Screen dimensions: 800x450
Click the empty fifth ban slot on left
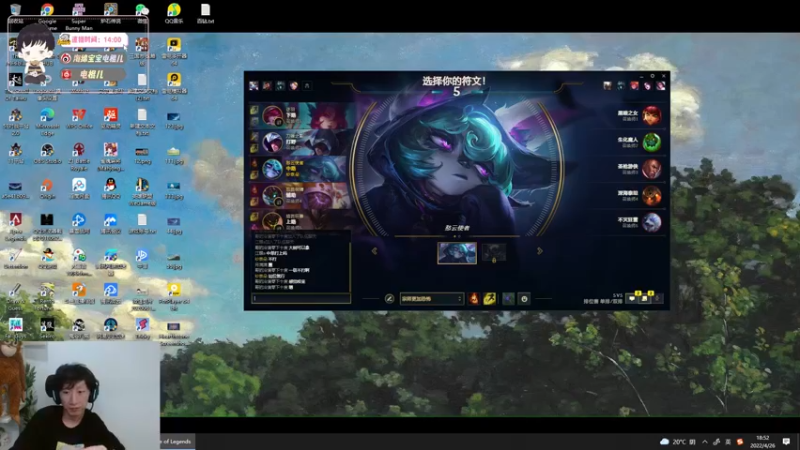coord(307,86)
